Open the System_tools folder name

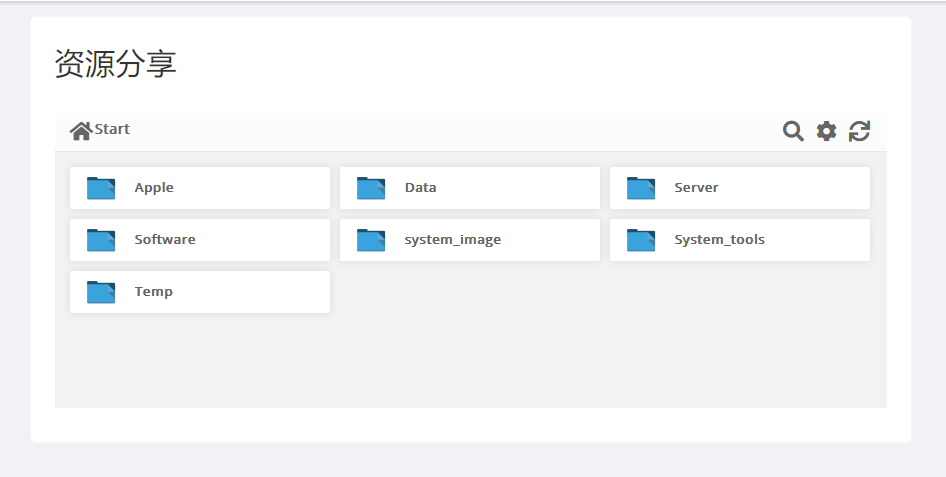pyautogui.click(x=719, y=240)
